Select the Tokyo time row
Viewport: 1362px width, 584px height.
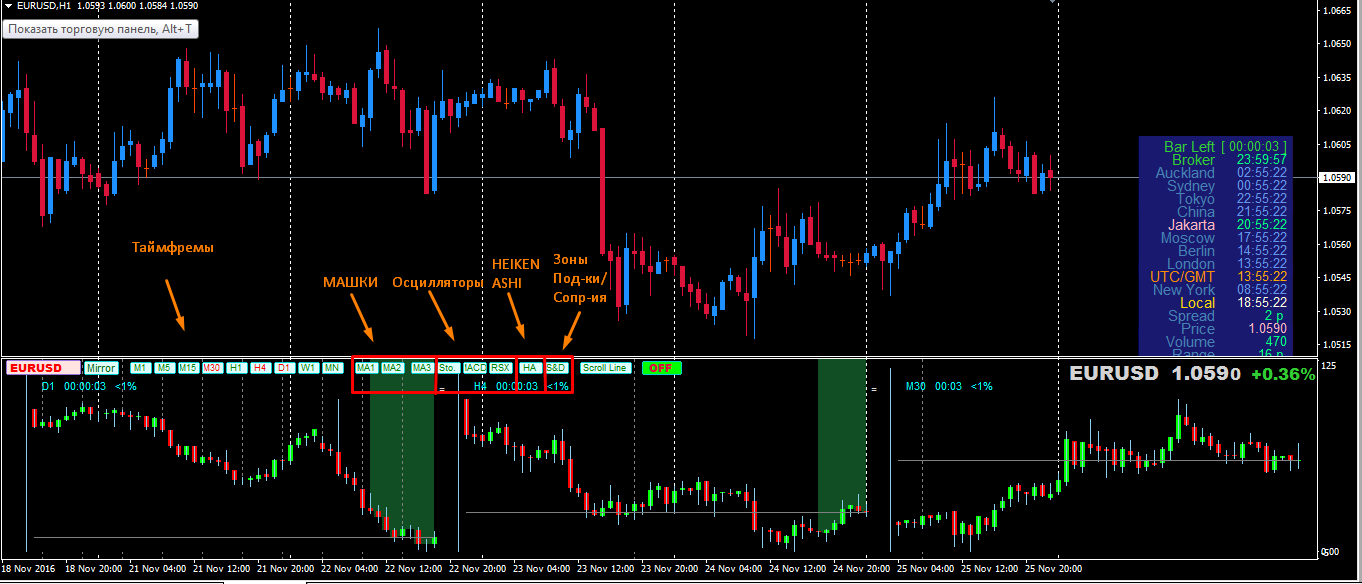pyautogui.click(x=1232, y=199)
